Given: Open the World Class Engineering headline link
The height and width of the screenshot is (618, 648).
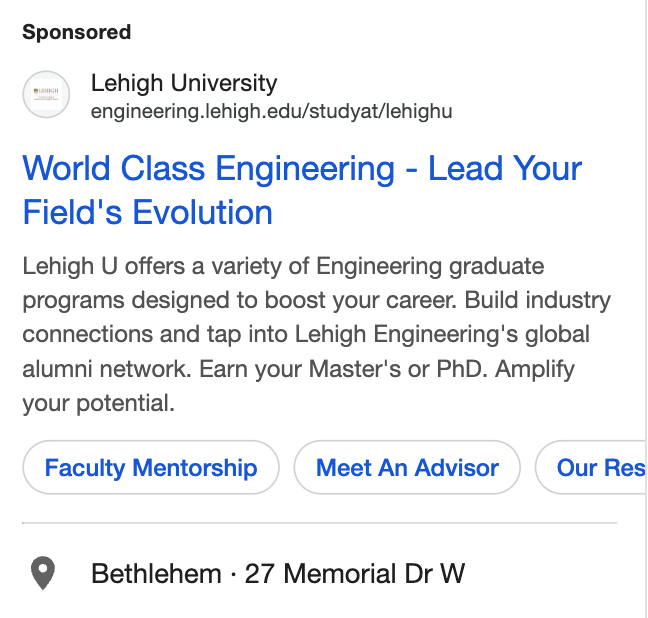Looking at the screenshot, I should pos(301,169).
